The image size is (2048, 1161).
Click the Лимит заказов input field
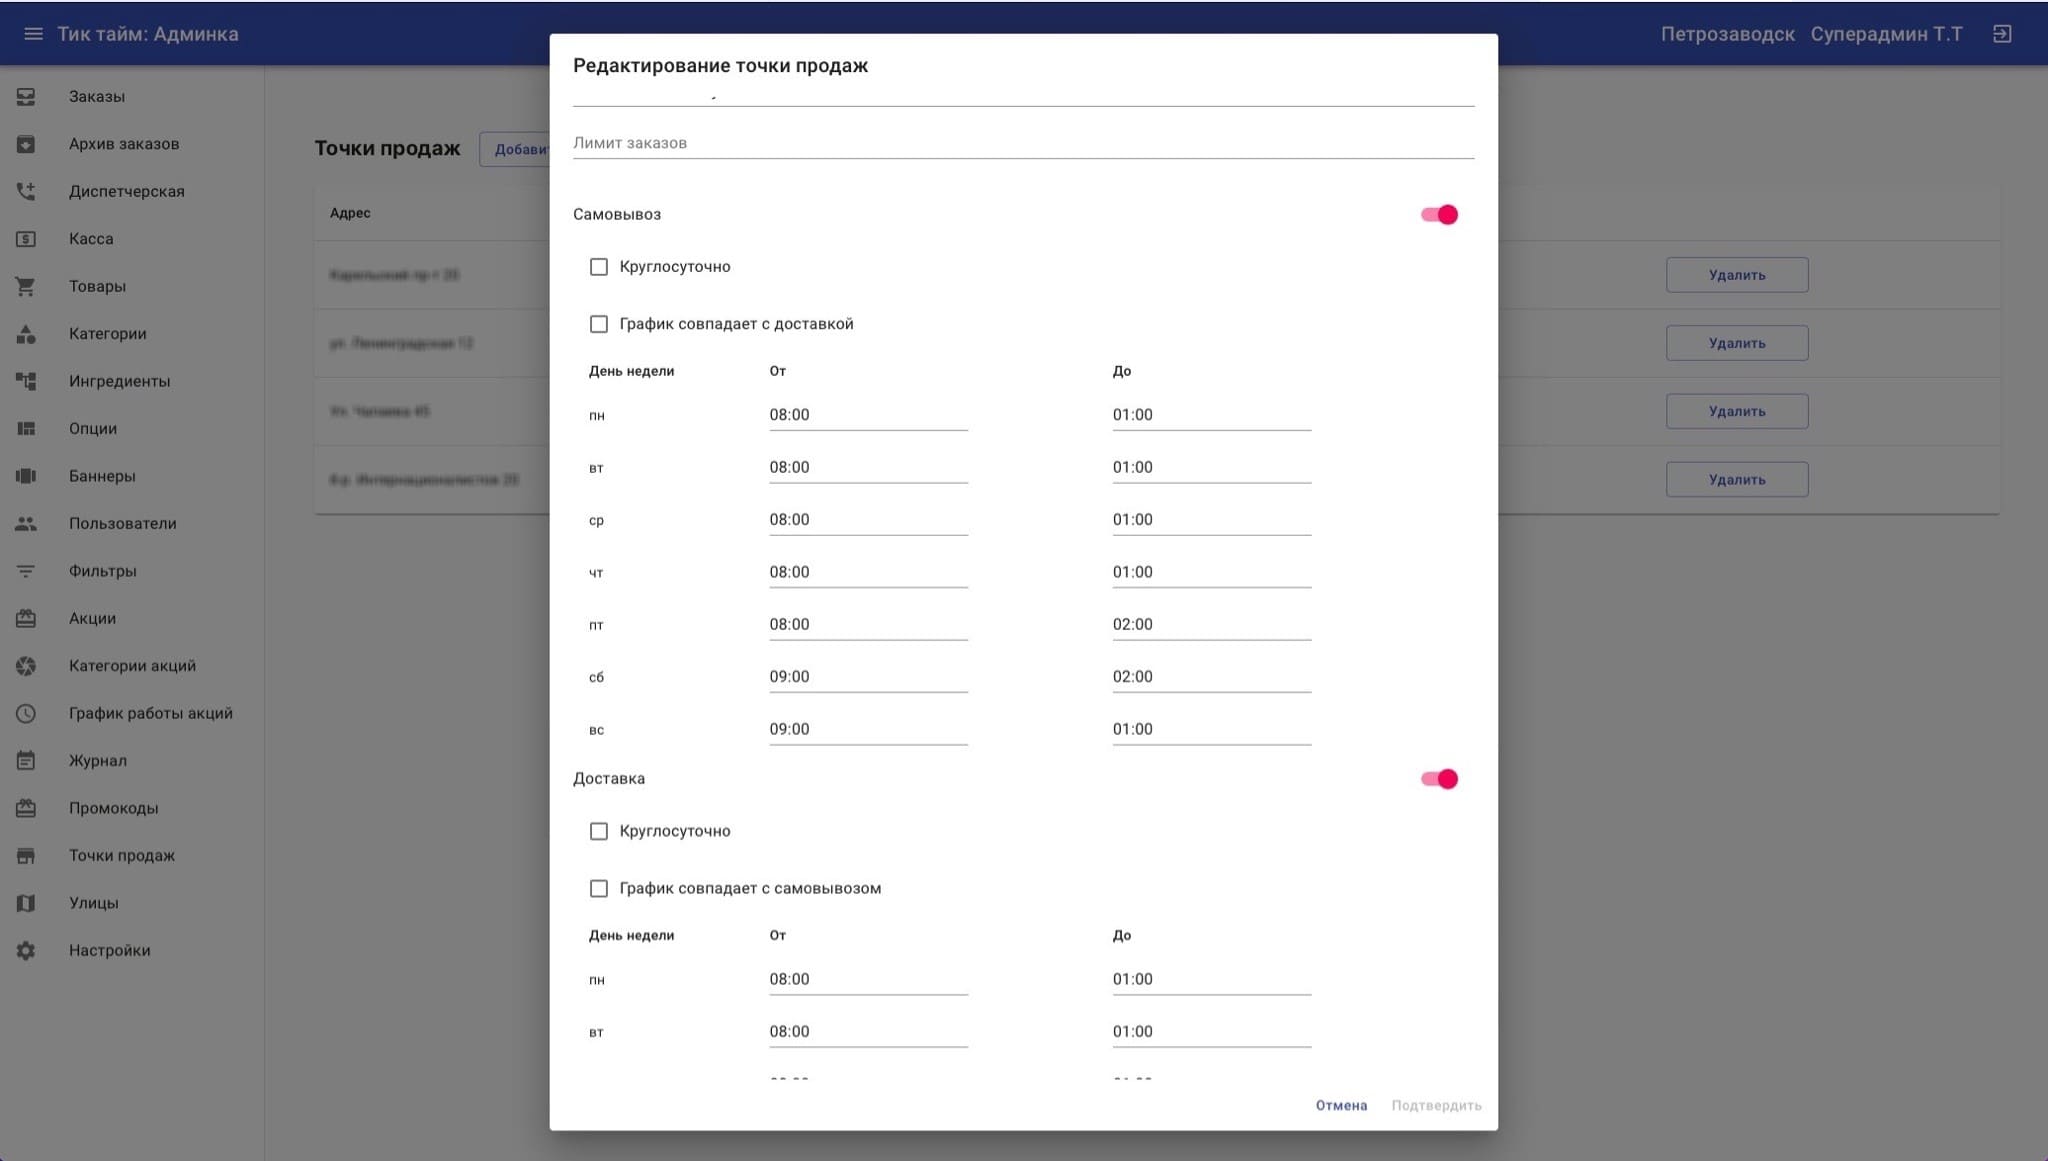coord(1022,143)
